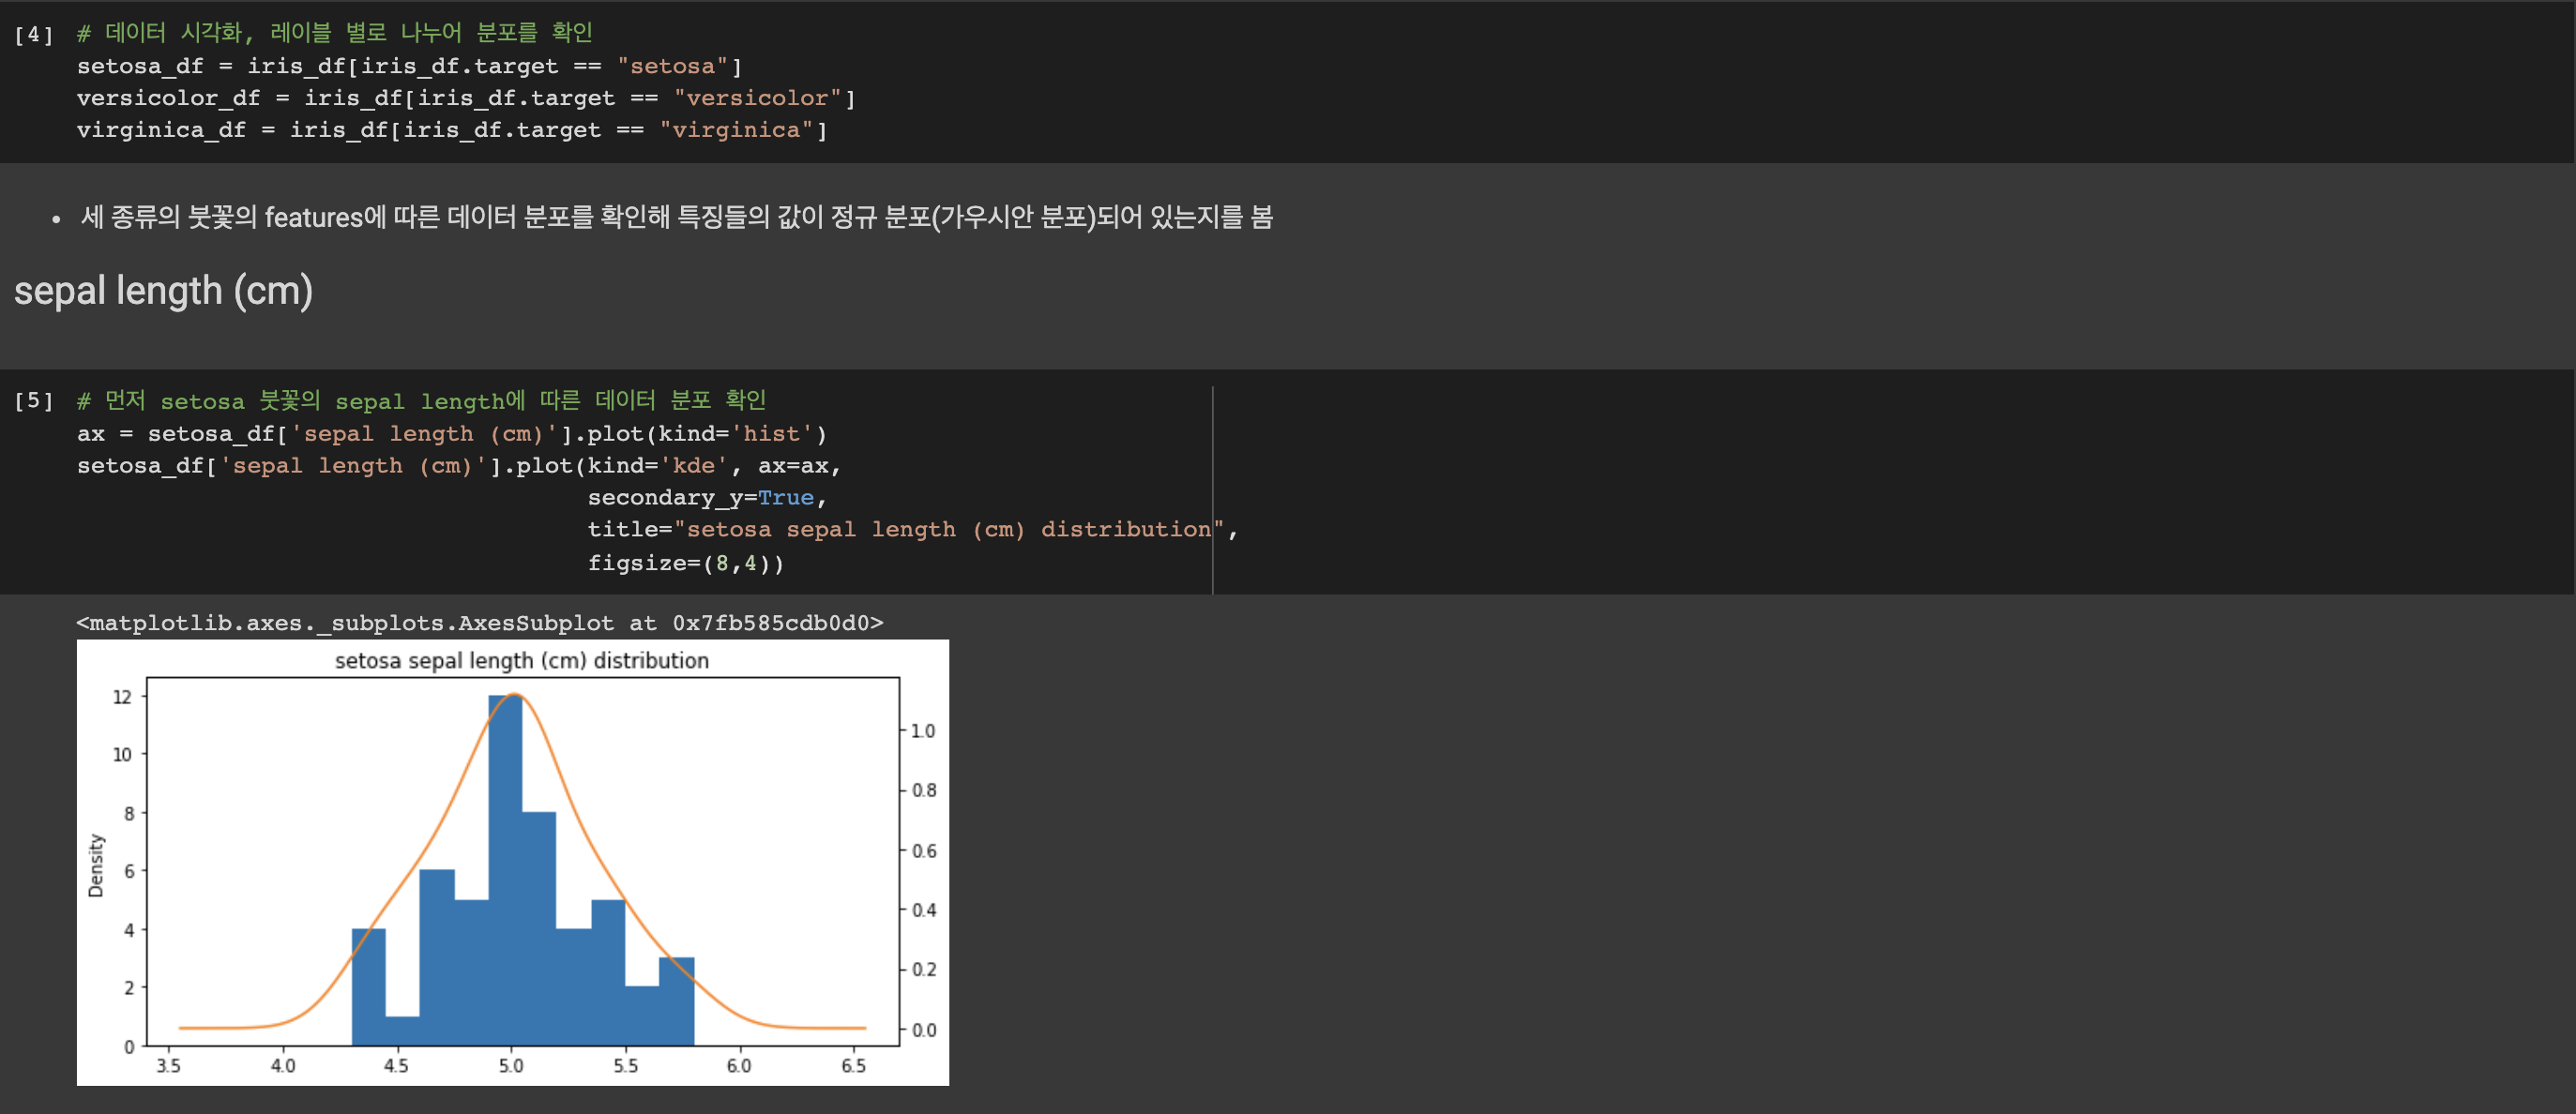Click the 'sepal length (cm)' section heading
The height and width of the screenshot is (1114, 2576).
pos(163,291)
